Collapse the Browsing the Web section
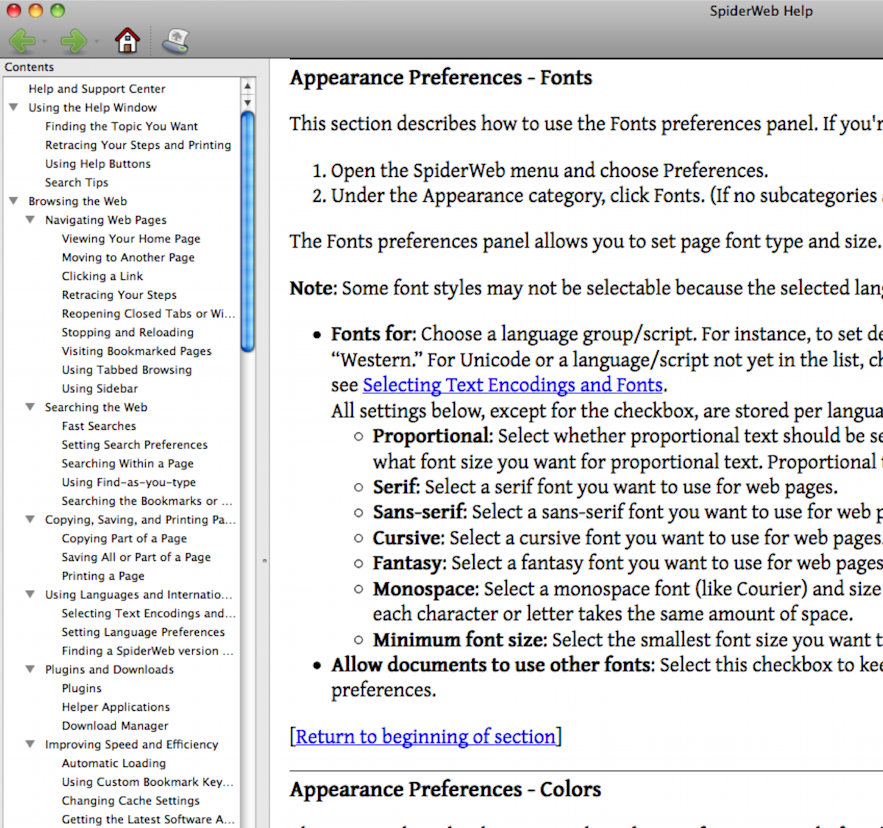This screenshot has width=883, height=828. (x=14, y=201)
